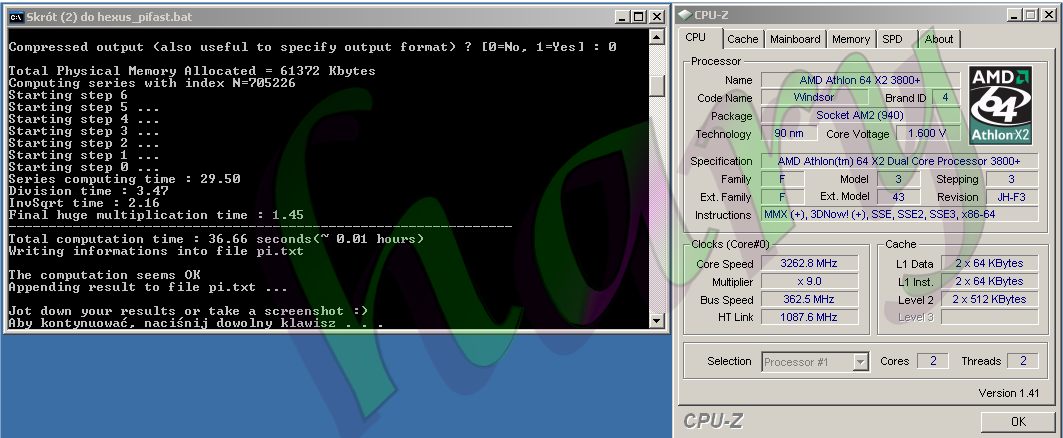Switch to the SPD tab
Image resolution: width=1063 pixels, height=438 pixels.
[x=892, y=39]
